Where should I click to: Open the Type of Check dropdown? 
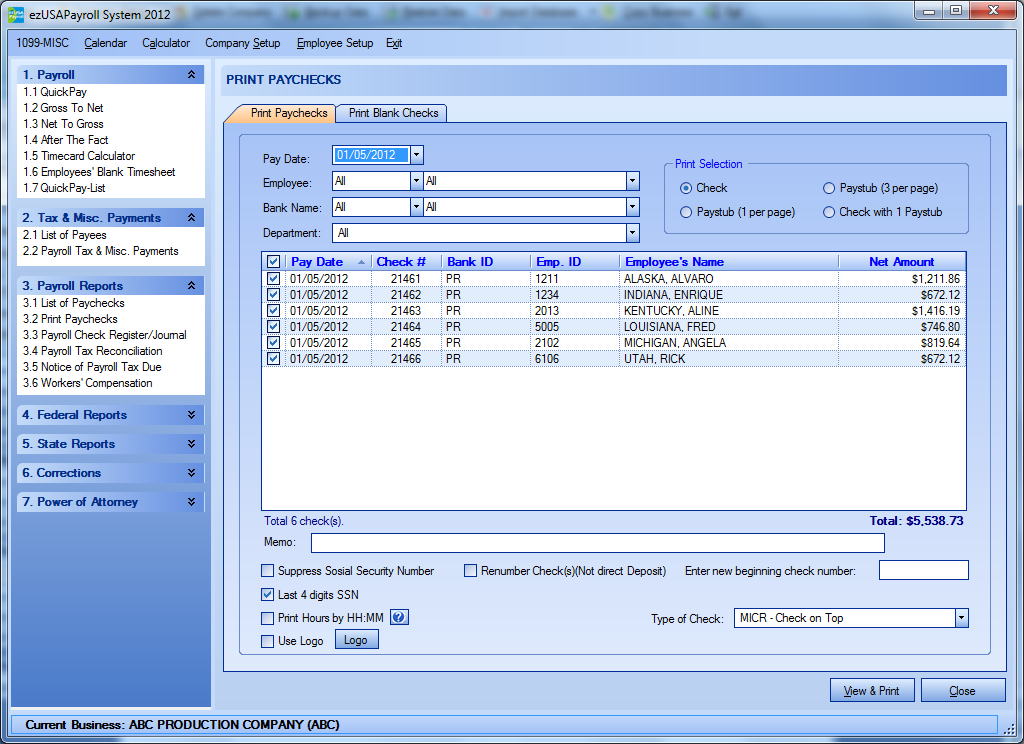click(x=961, y=618)
